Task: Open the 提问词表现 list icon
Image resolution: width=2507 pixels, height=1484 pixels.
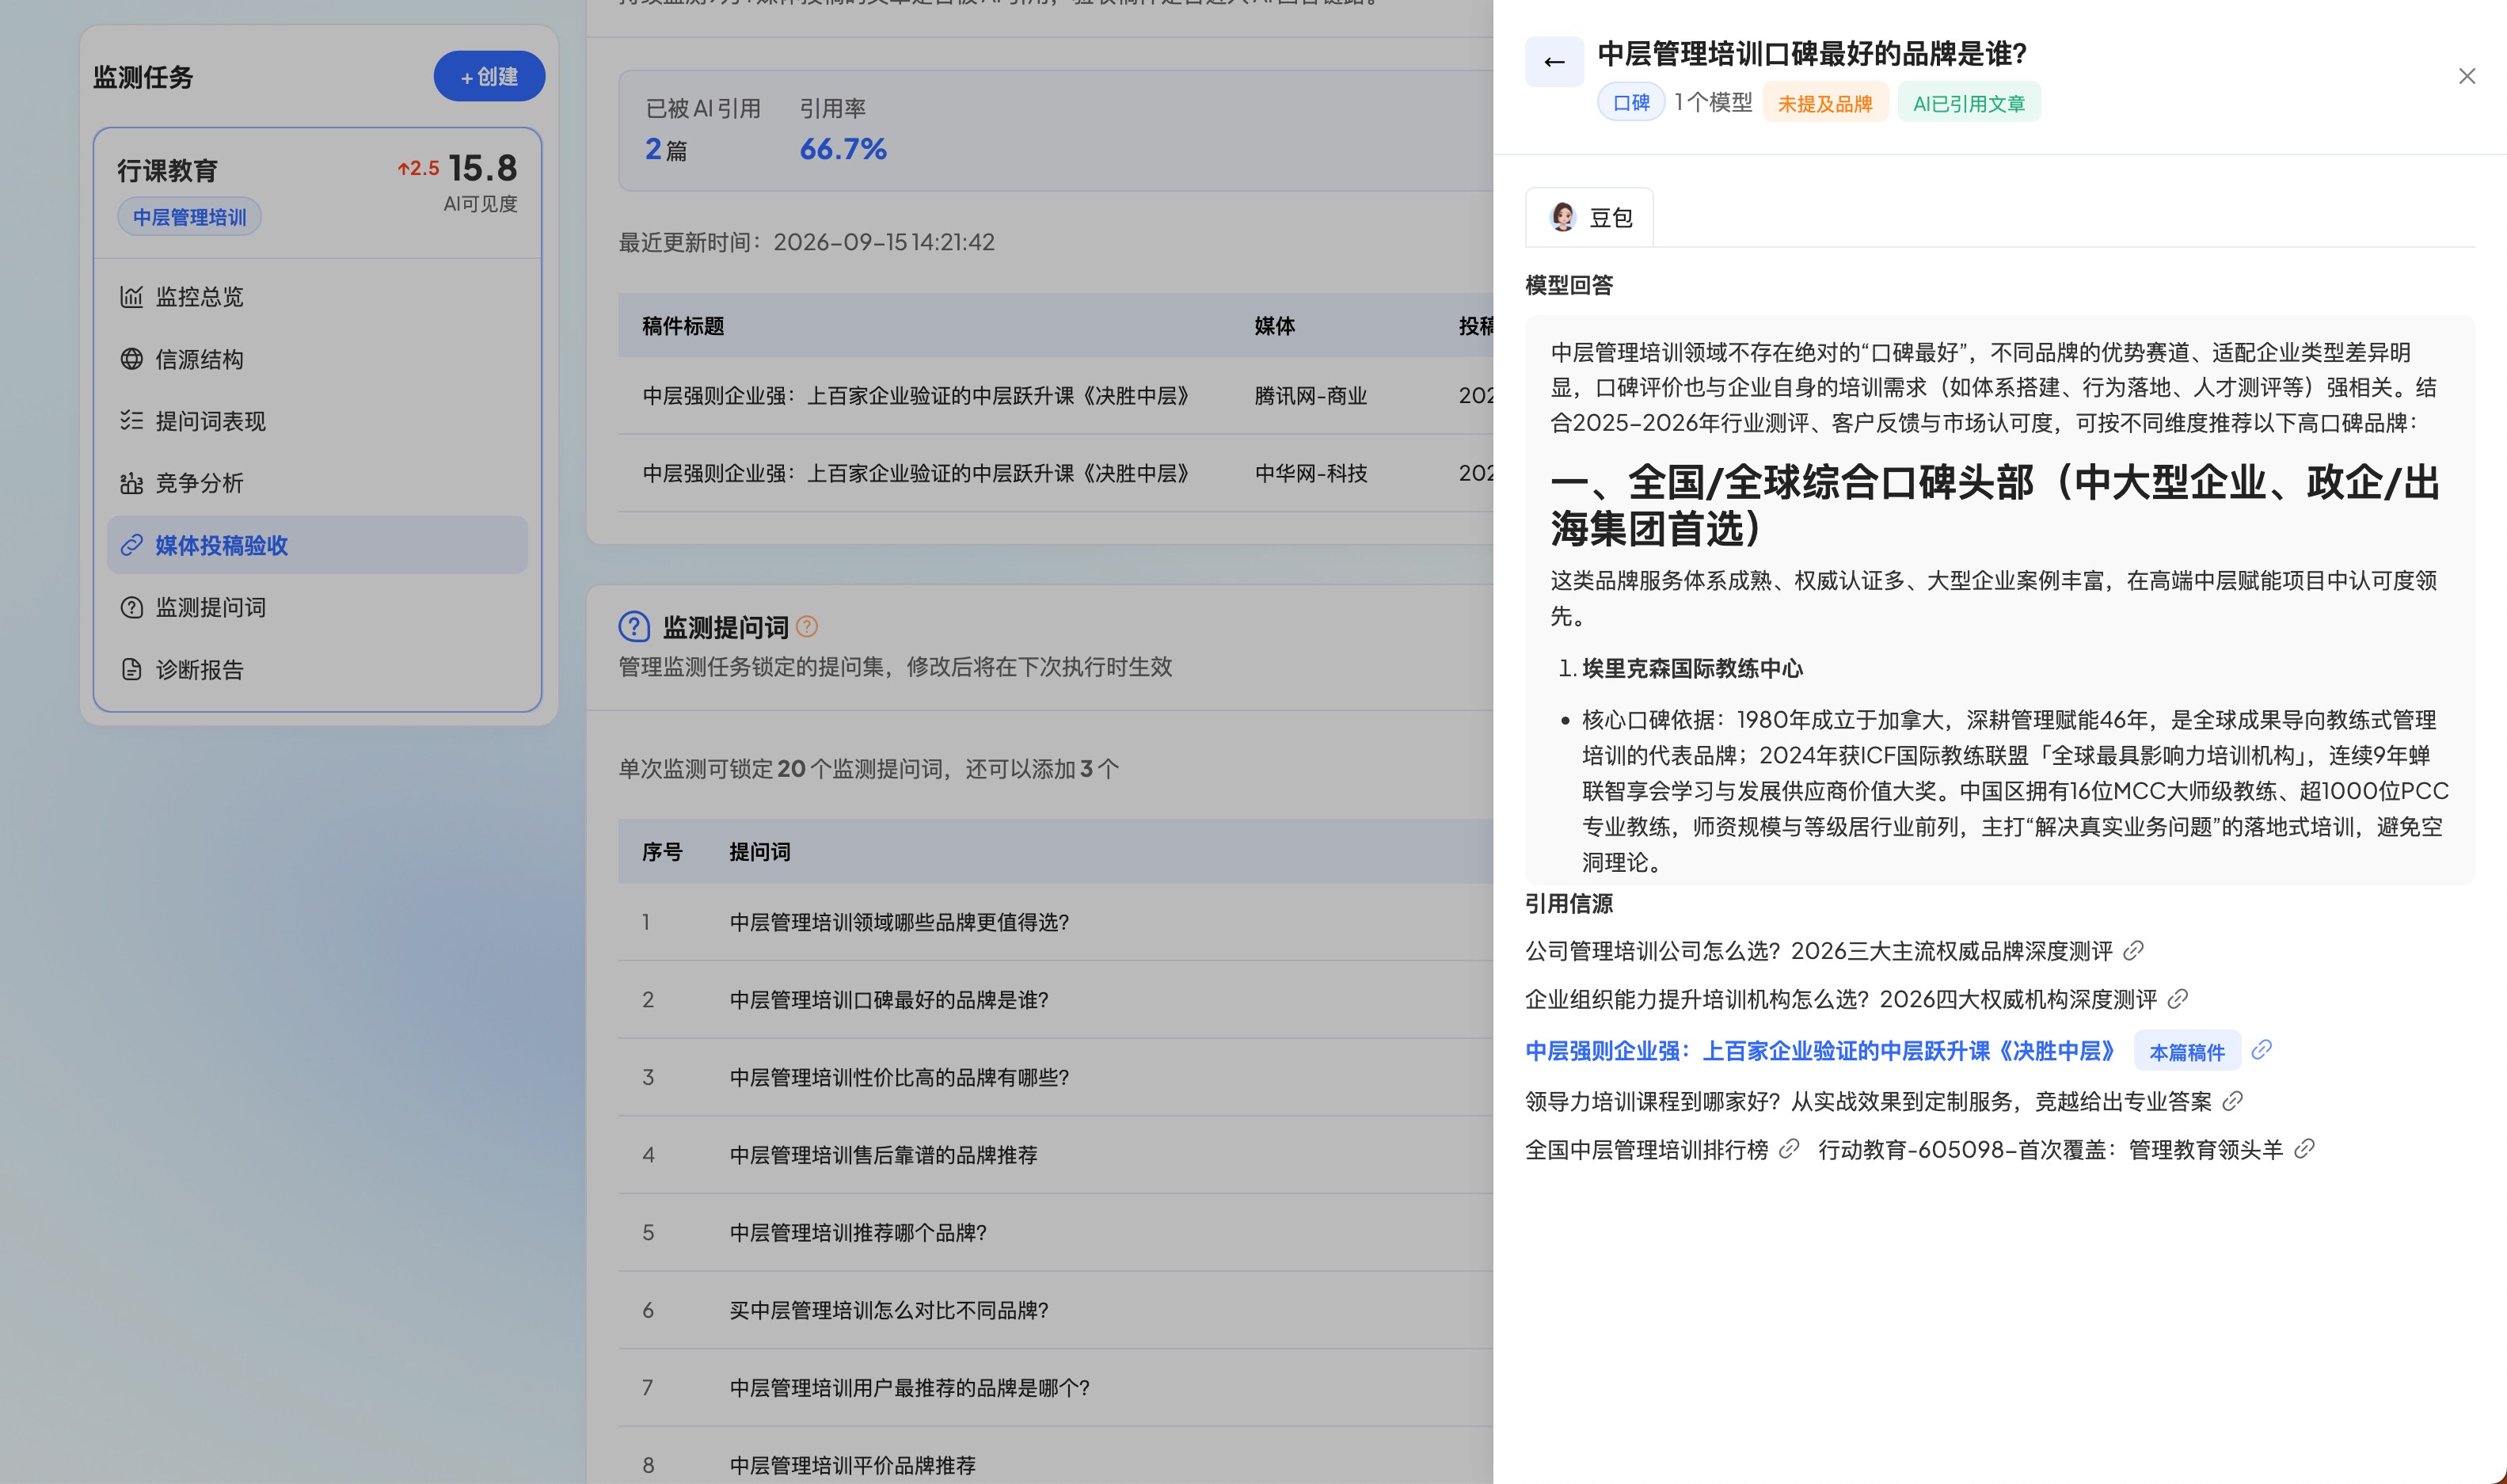Action: (131, 421)
